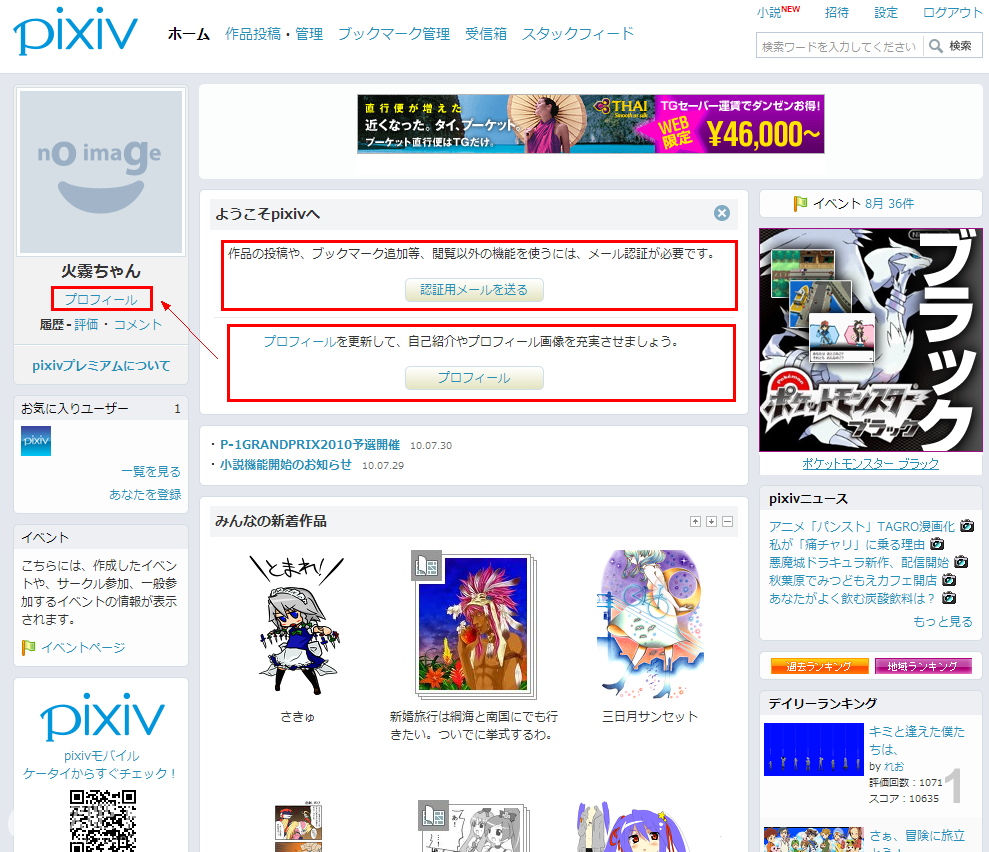Open アニメ「パンスト」TAGRO漫画化 news link

(862, 526)
